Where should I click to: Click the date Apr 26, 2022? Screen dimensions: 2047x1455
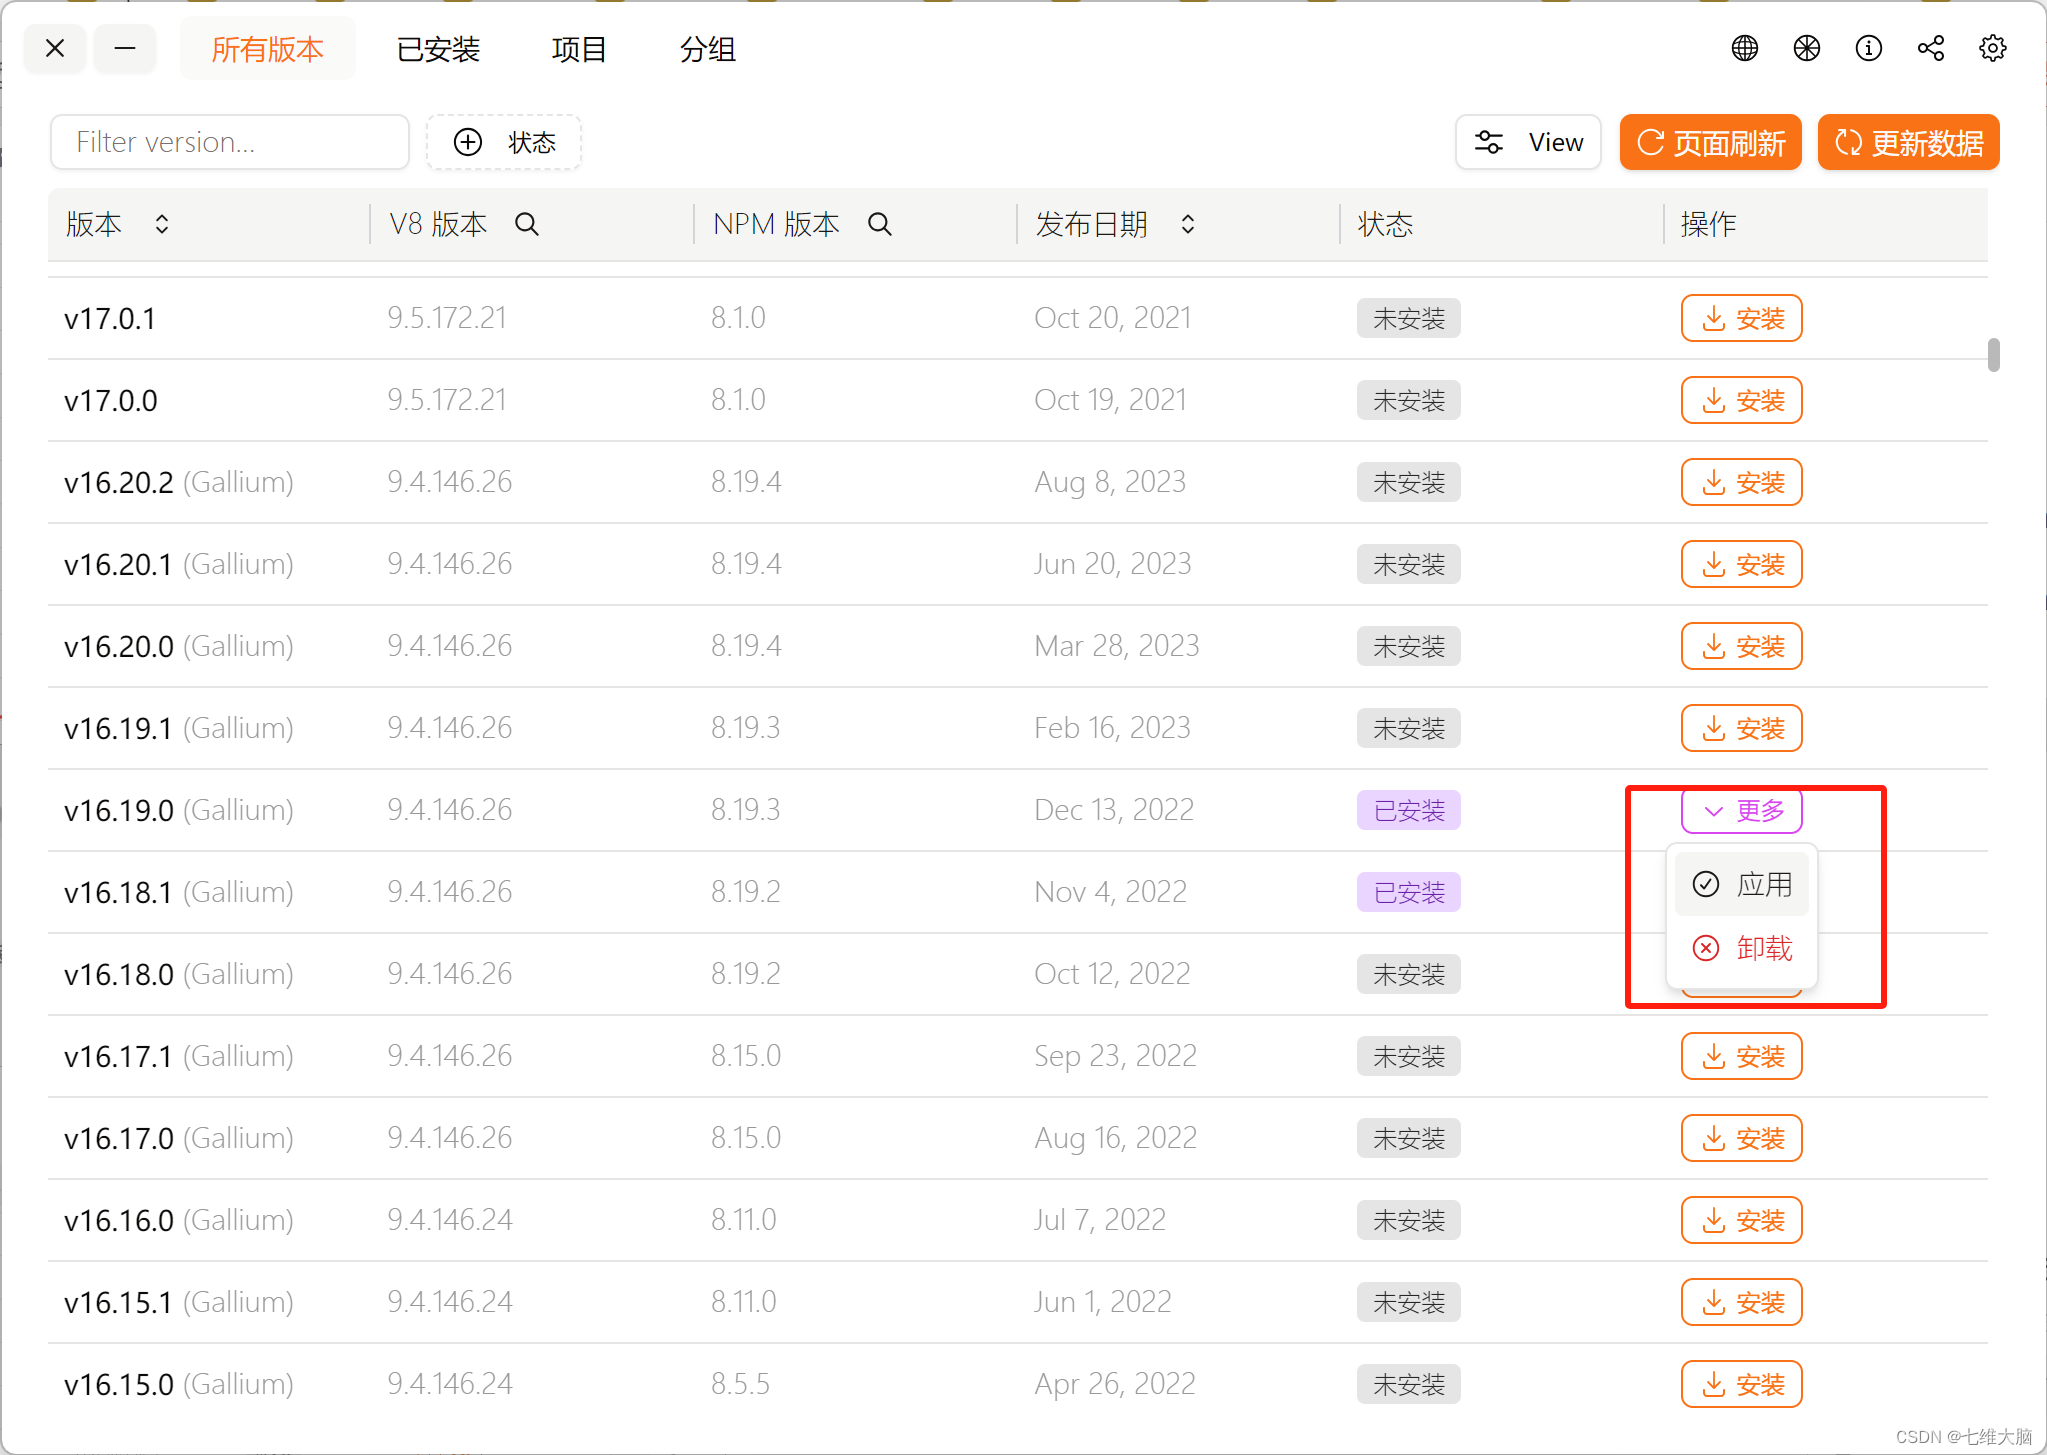pyautogui.click(x=1115, y=1384)
